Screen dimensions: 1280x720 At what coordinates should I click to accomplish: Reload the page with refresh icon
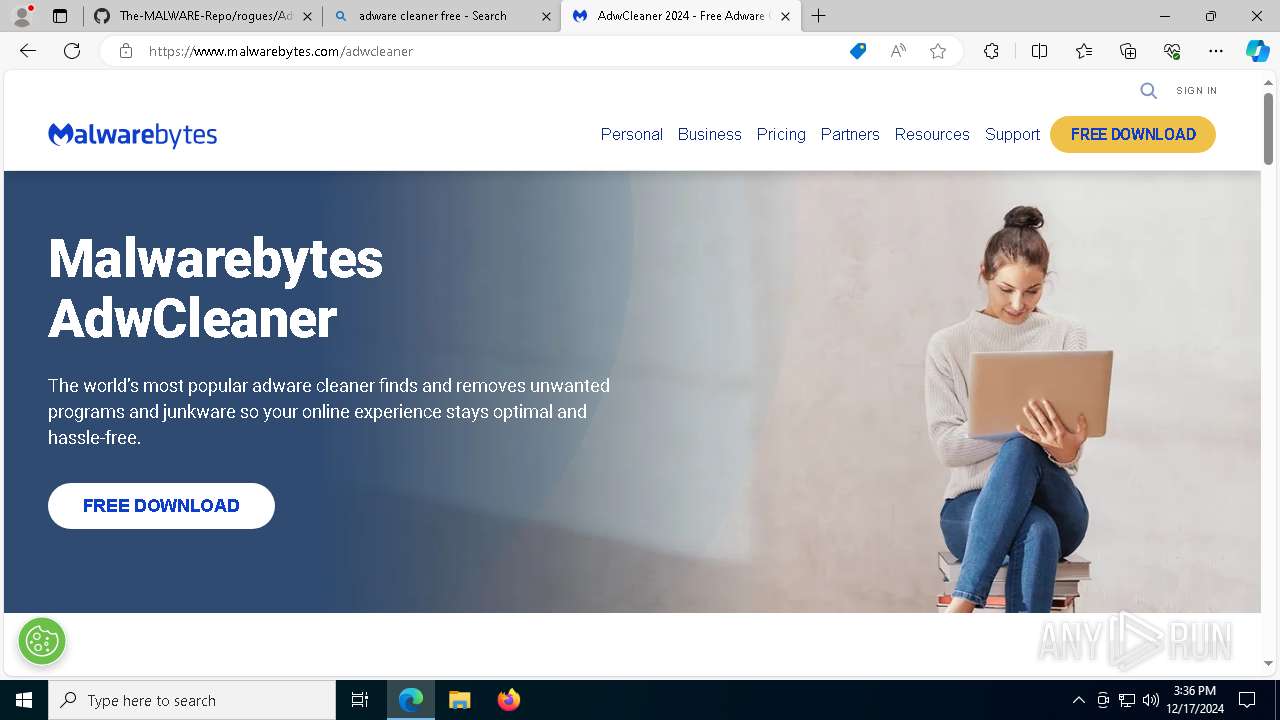coord(72,51)
